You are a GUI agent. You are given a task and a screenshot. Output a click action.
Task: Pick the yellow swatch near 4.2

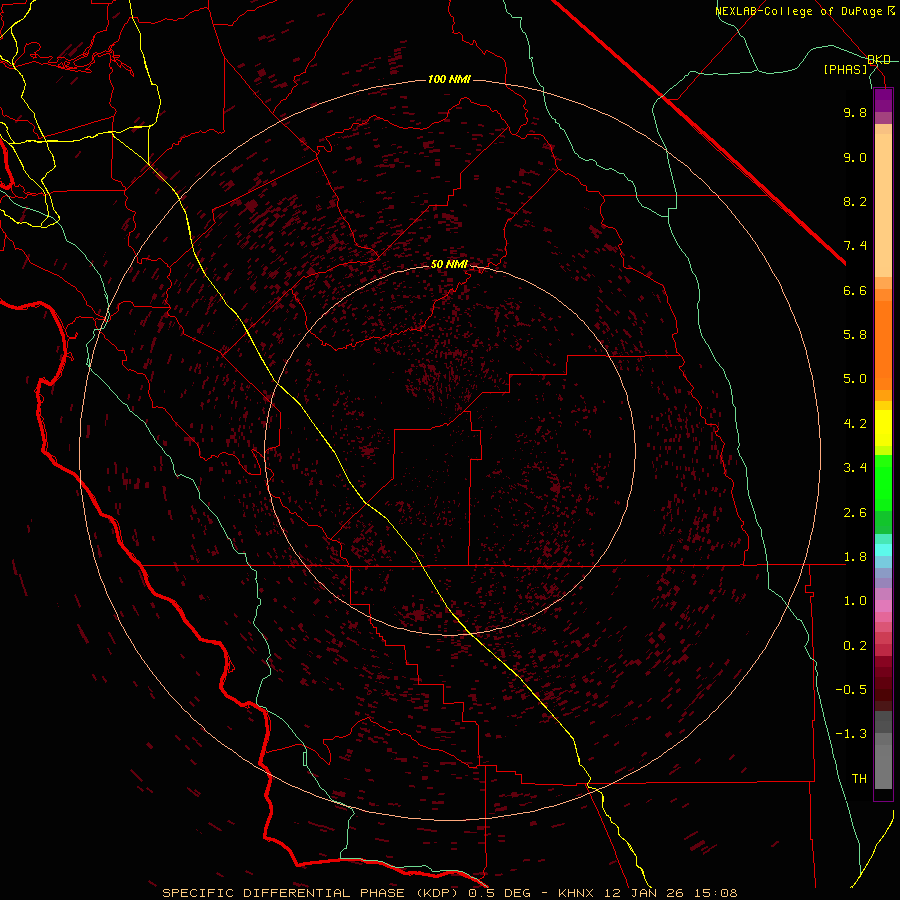coord(883,424)
